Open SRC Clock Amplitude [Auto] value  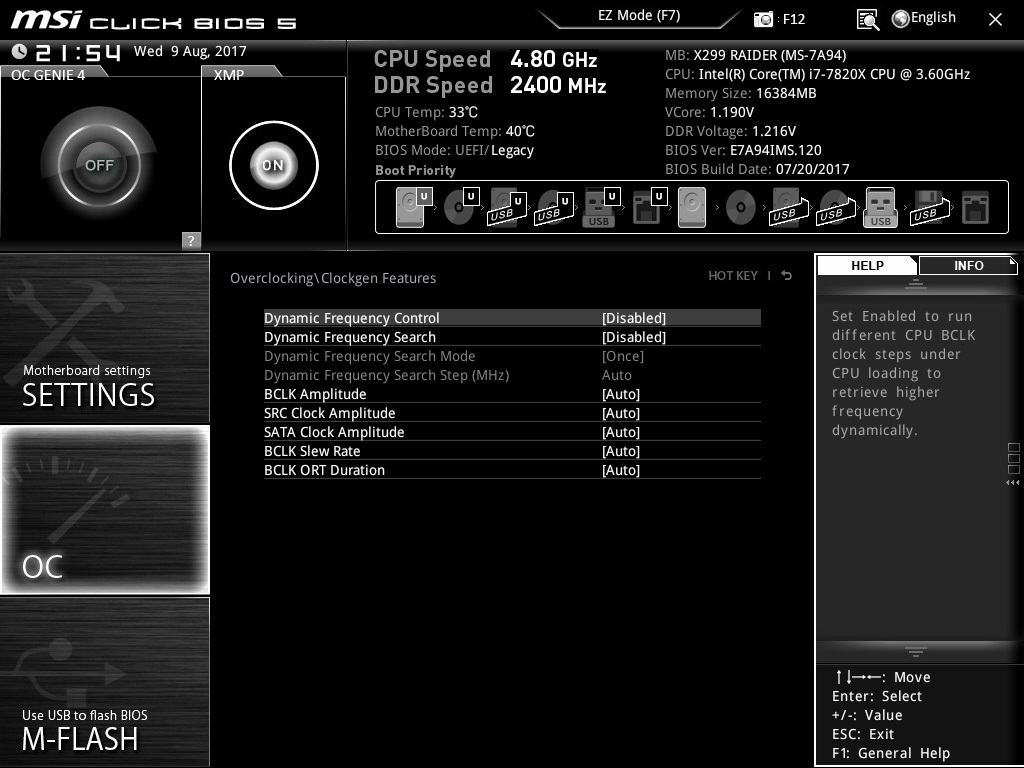coord(620,413)
